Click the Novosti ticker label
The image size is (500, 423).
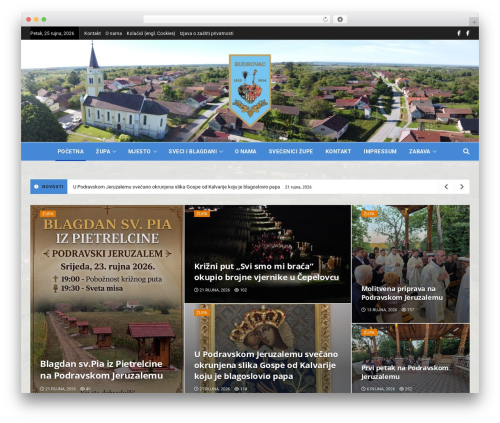tap(49, 187)
